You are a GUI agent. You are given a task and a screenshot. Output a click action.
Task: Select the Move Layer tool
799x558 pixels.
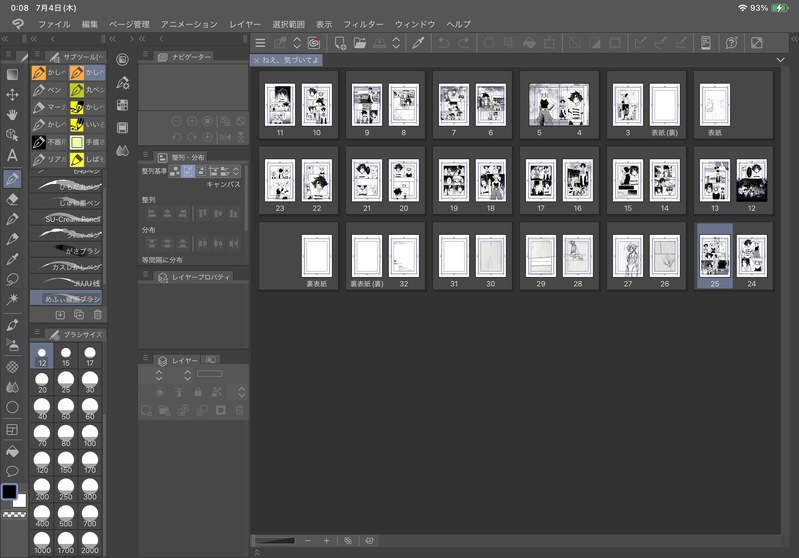coord(12,95)
